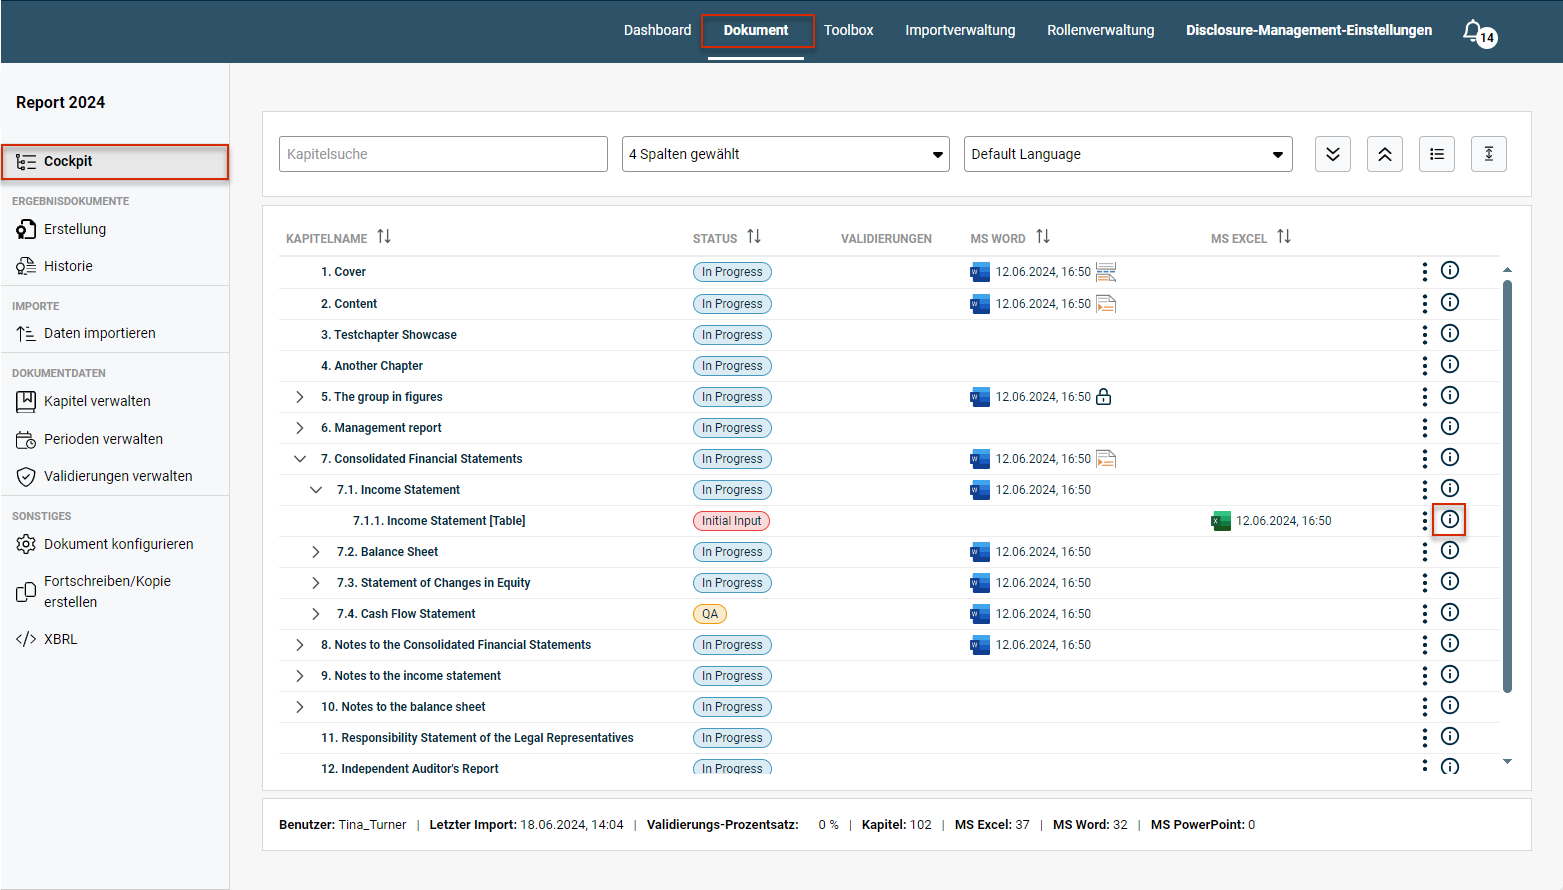The width and height of the screenshot is (1563, 890).
Task: Click the collapse all chapters double-chevron button
Action: pyautogui.click(x=1385, y=154)
